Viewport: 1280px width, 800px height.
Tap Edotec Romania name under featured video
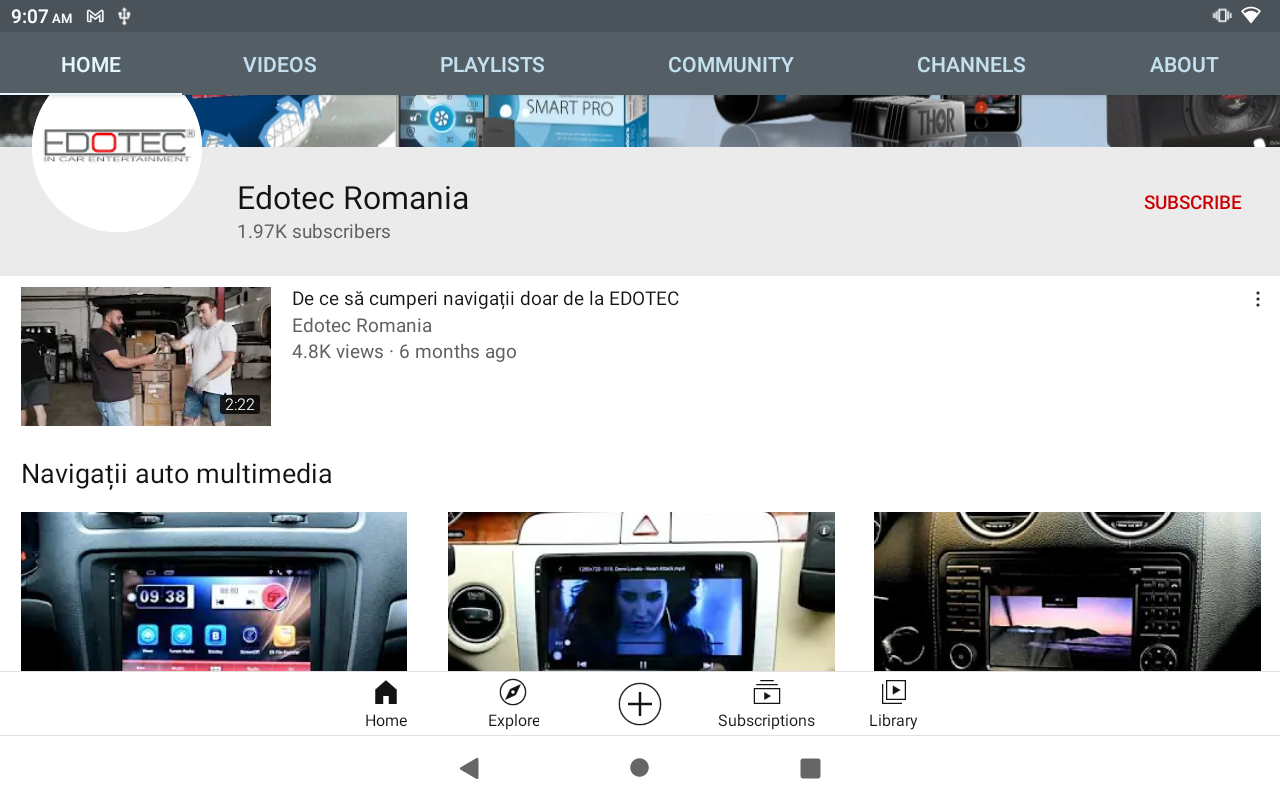click(362, 326)
